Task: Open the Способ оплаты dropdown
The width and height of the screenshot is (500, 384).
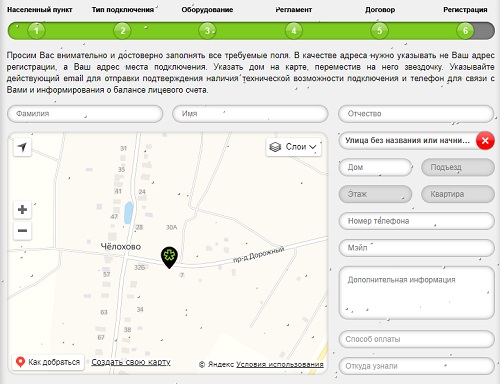Action: 416,339
